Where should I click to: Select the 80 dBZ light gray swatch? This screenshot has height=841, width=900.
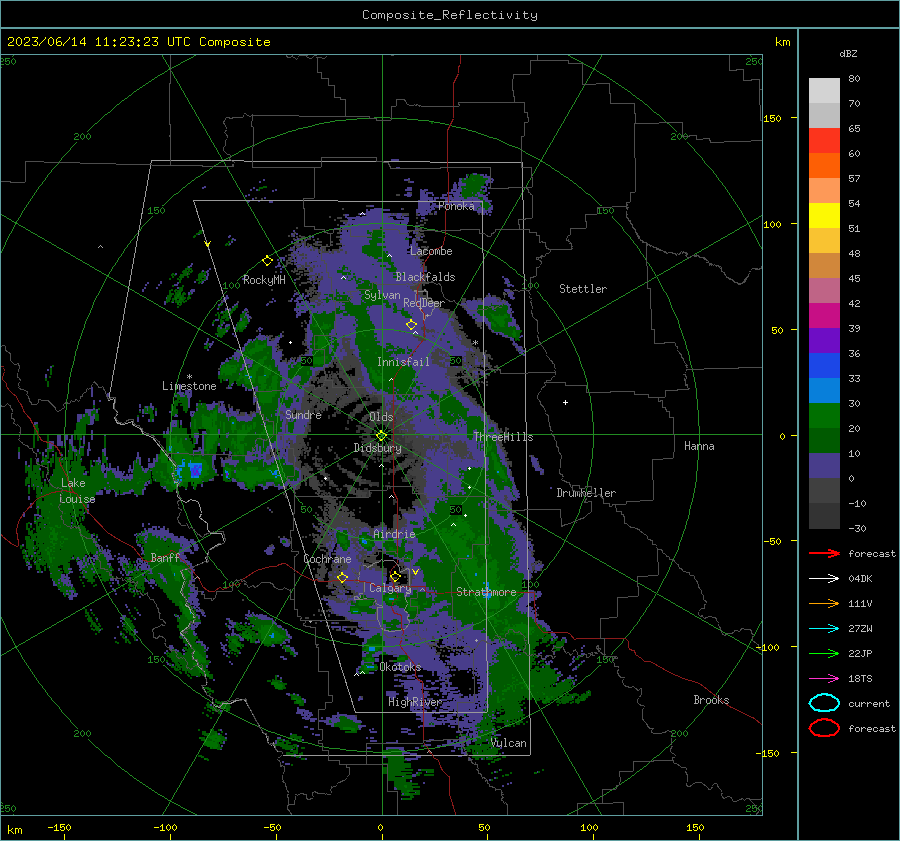pyautogui.click(x=824, y=90)
